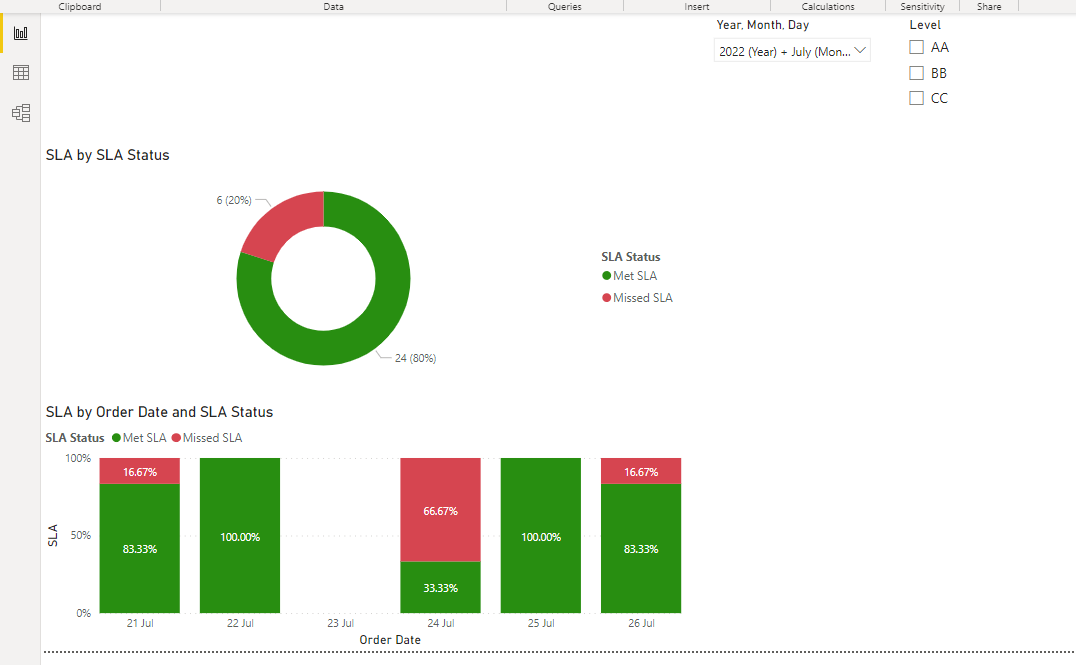Click the Queries ribbon group label
Viewport: 1076px width, 665px height.
click(565, 6)
